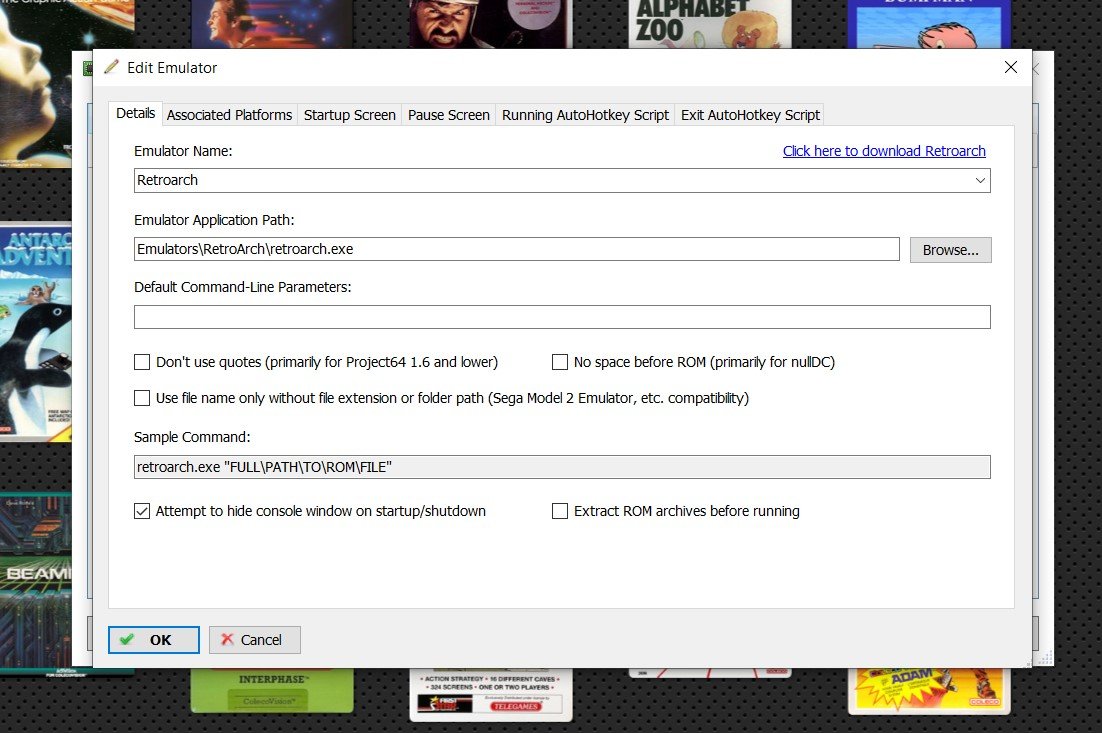
Task: Enable No space before ROM checkbox
Action: (559, 362)
